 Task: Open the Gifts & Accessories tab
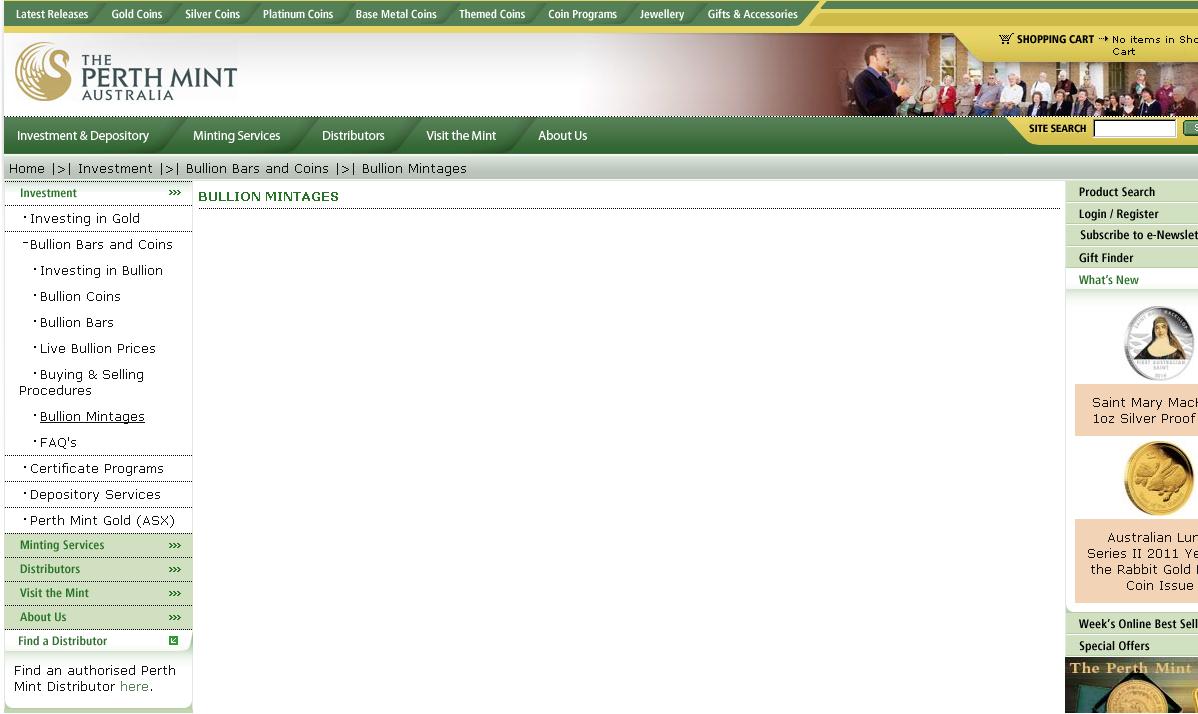pyautogui.click(x=753, y=14)
